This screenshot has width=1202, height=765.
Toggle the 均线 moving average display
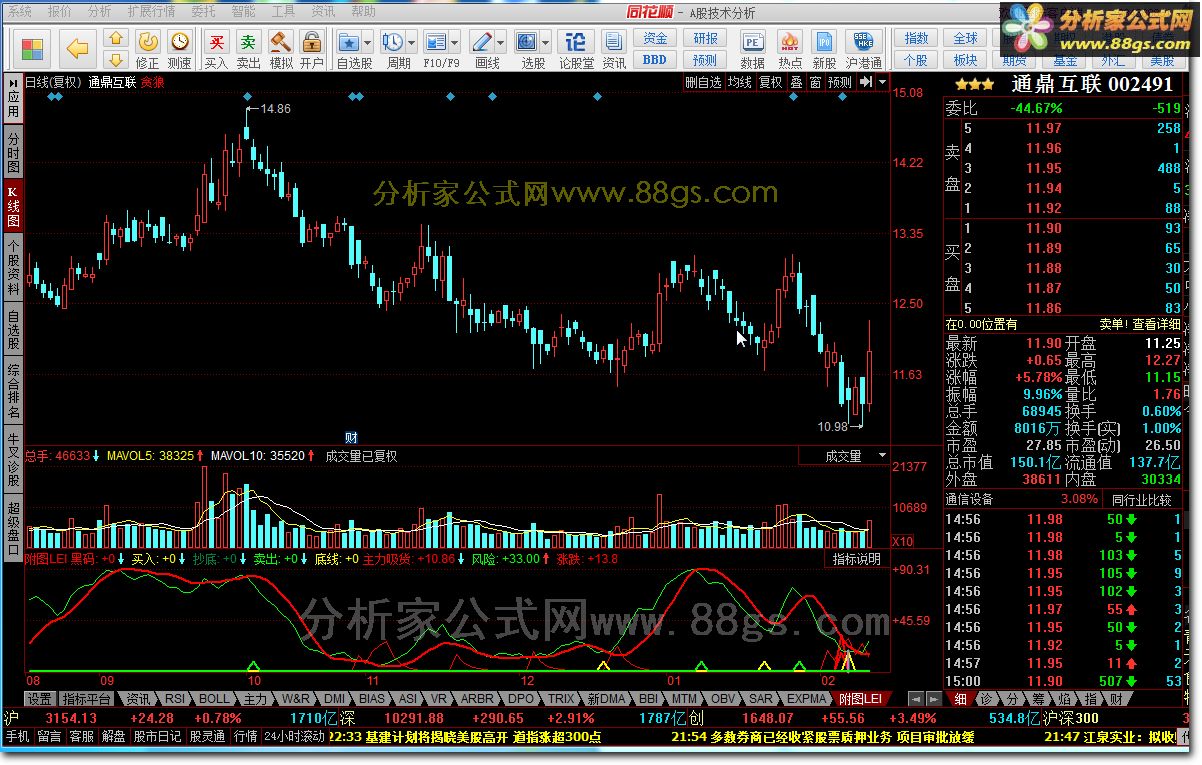pos(740,82)
